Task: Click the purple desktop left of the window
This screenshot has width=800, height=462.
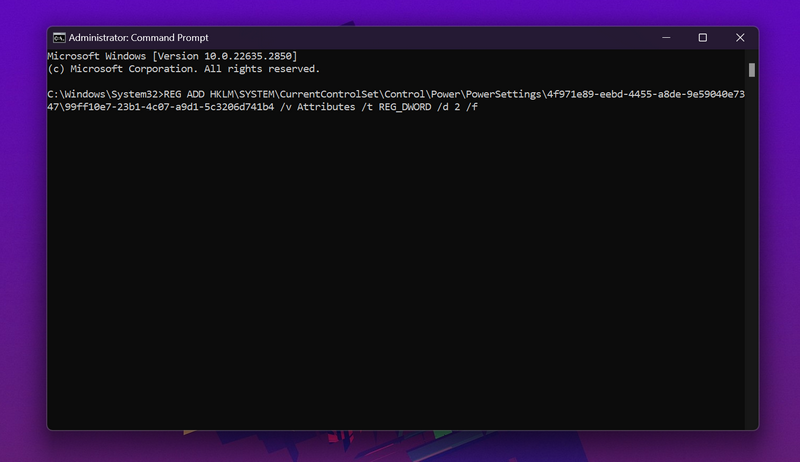Action: pos(22,230)
